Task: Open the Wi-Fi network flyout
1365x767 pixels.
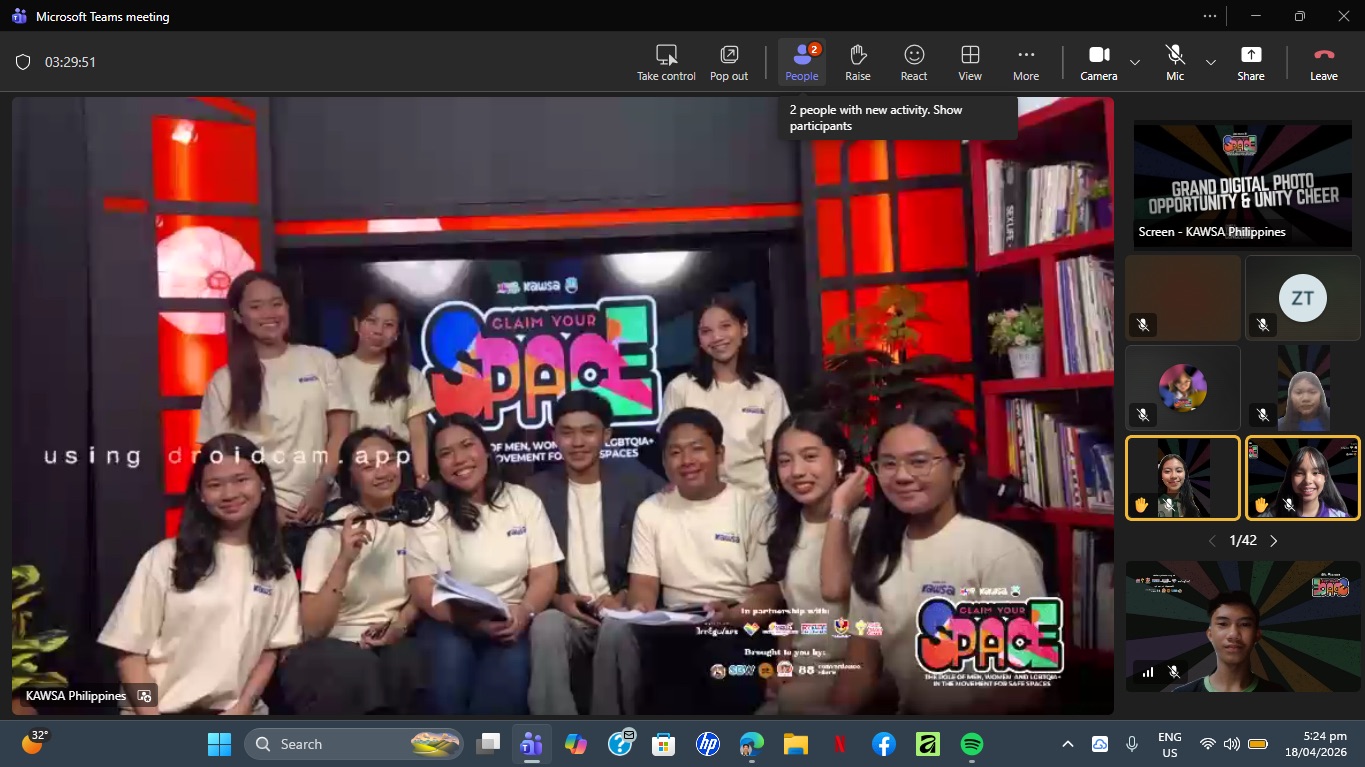Action: pos(1208,744)
